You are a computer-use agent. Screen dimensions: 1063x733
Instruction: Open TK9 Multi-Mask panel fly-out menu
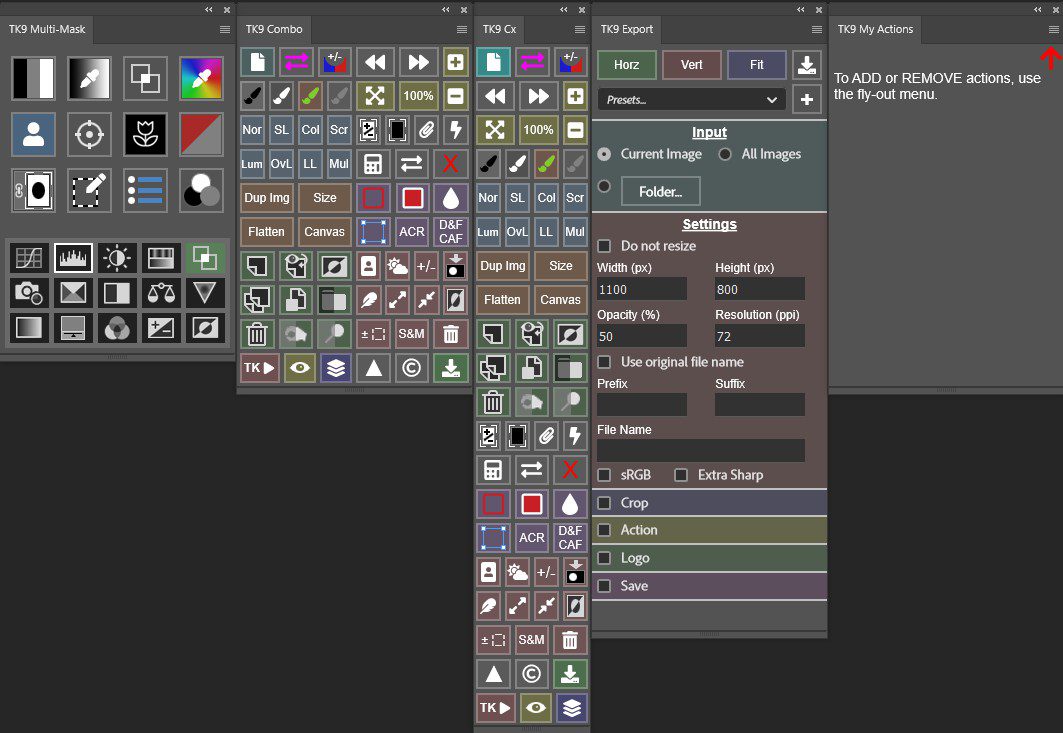(225, 30)
